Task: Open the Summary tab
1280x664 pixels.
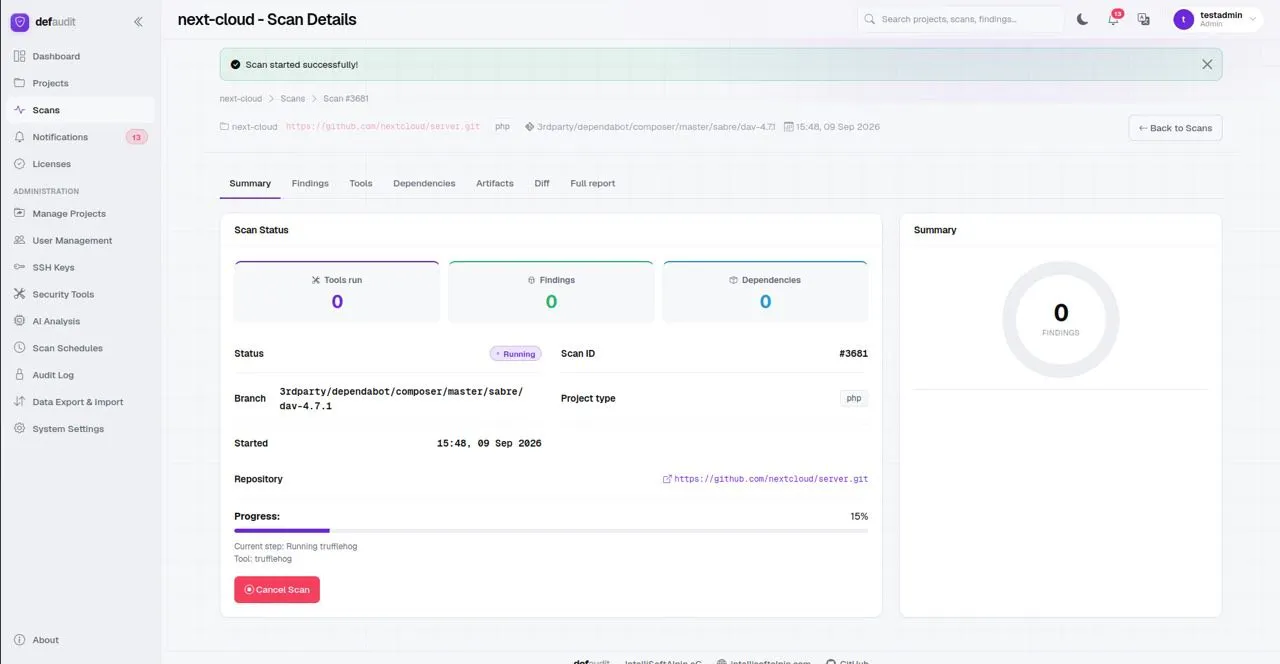Action: coord(250,183)
